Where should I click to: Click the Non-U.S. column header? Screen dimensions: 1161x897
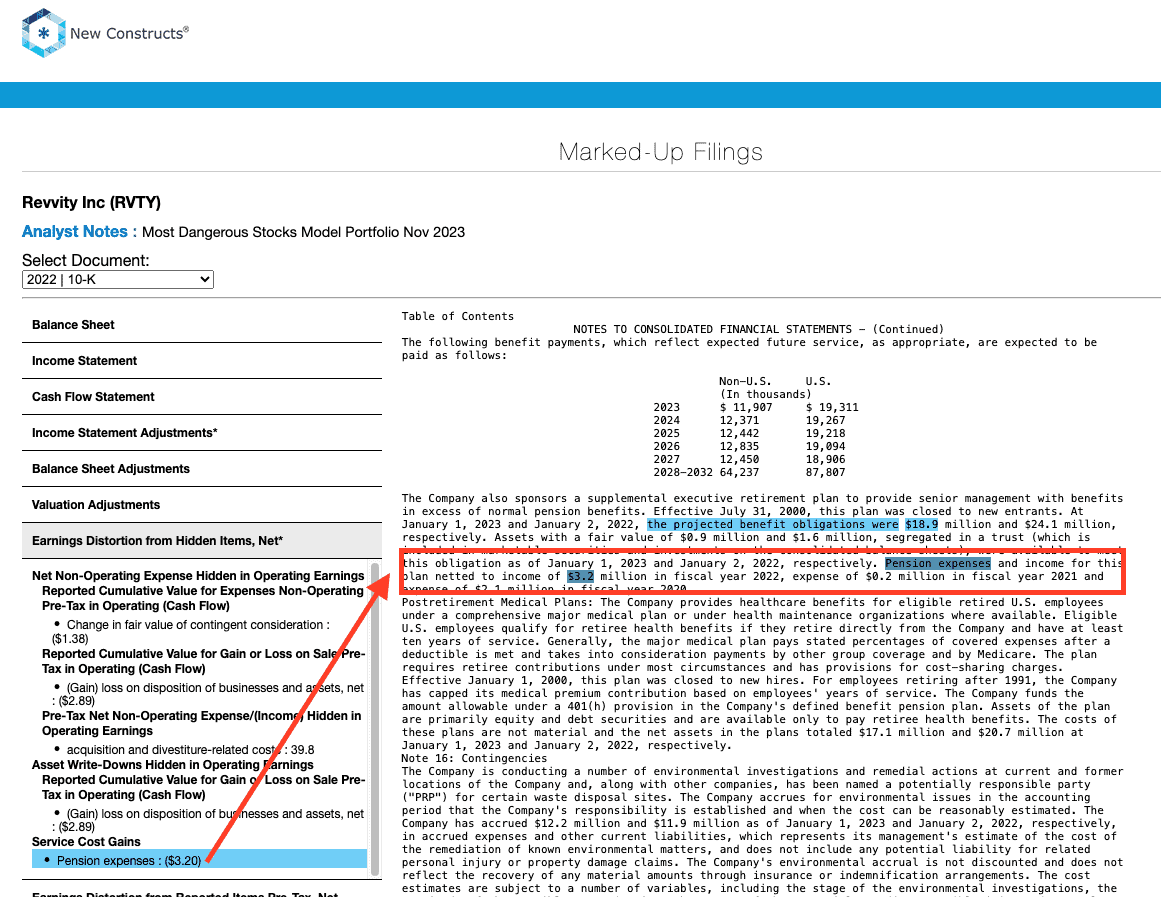point(745,381)
